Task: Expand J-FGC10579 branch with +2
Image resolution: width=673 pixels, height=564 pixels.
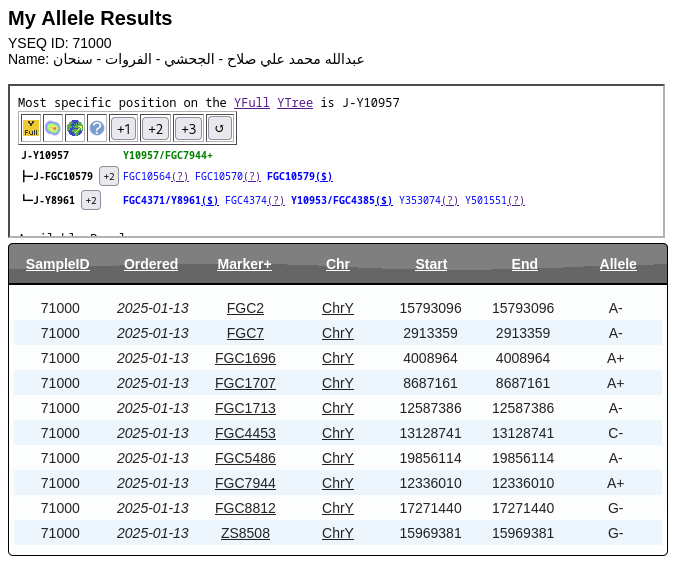Action: (x=109, y=176)
